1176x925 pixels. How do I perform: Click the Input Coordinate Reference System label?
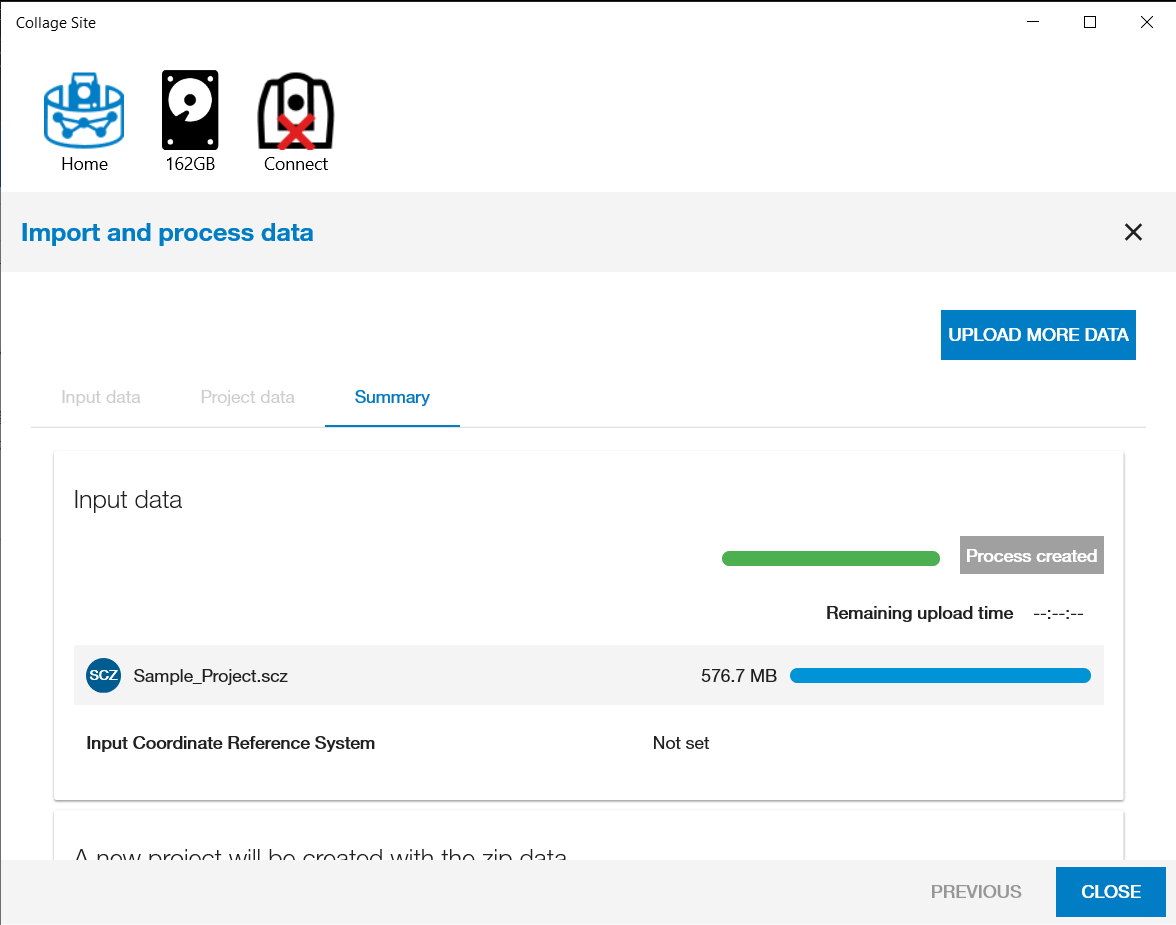click(231, 743)
